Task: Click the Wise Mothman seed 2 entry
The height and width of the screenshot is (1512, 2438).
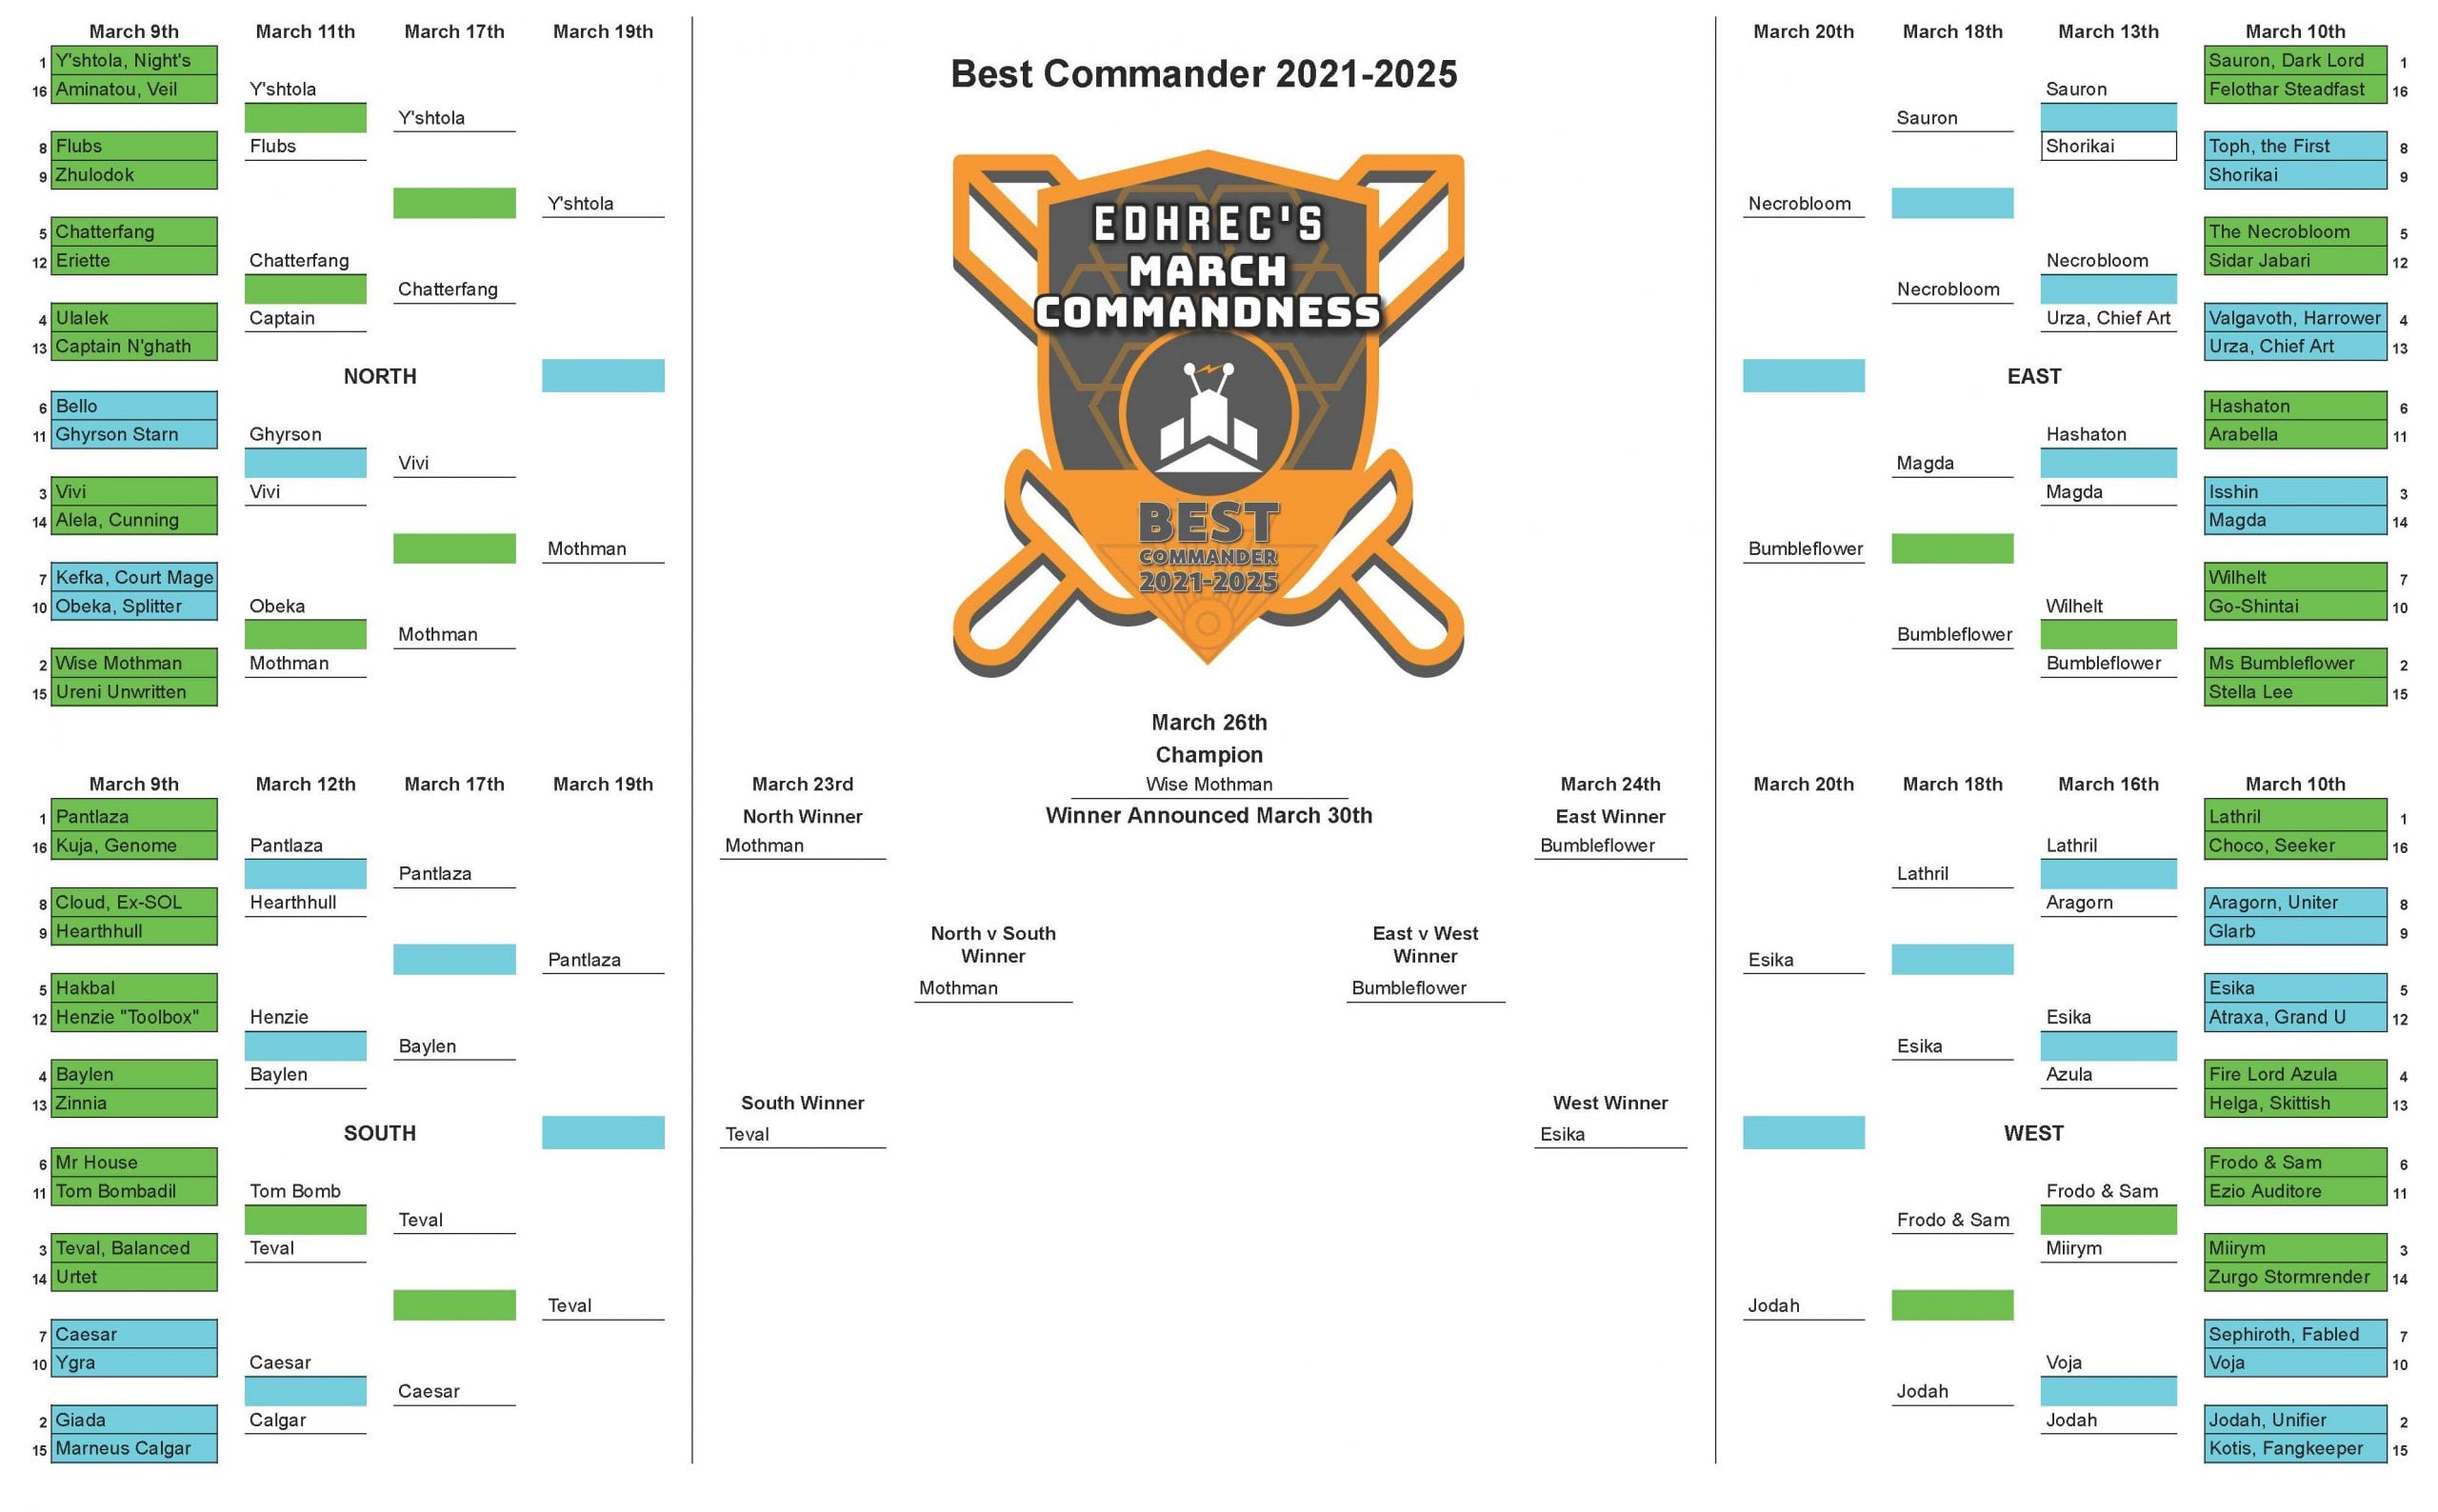Action: tap(133, 663)
